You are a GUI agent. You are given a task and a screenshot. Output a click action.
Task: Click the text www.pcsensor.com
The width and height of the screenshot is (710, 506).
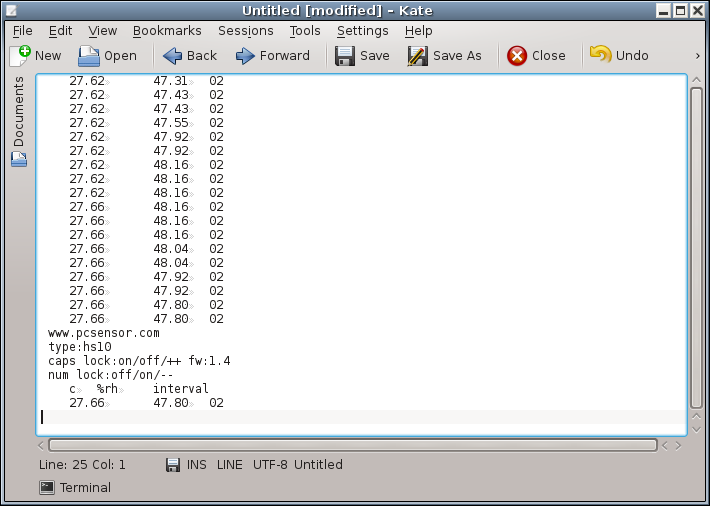click(x=104, y=333)
